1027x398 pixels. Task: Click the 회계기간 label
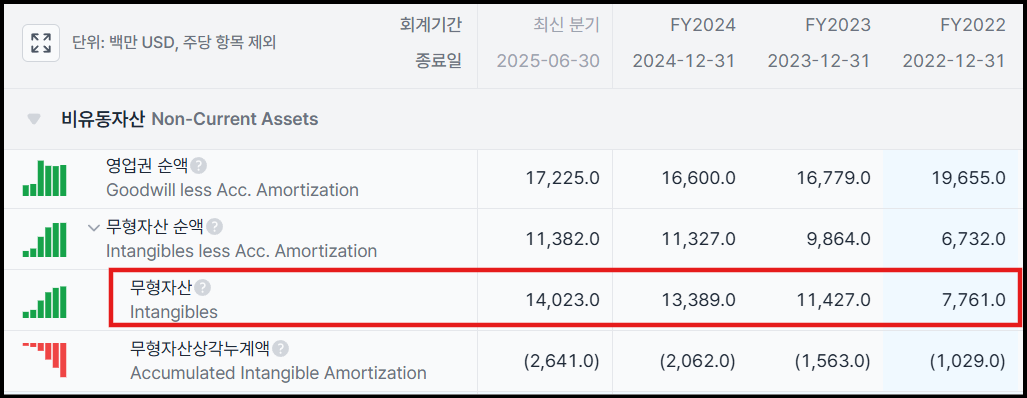coord(431,26)
